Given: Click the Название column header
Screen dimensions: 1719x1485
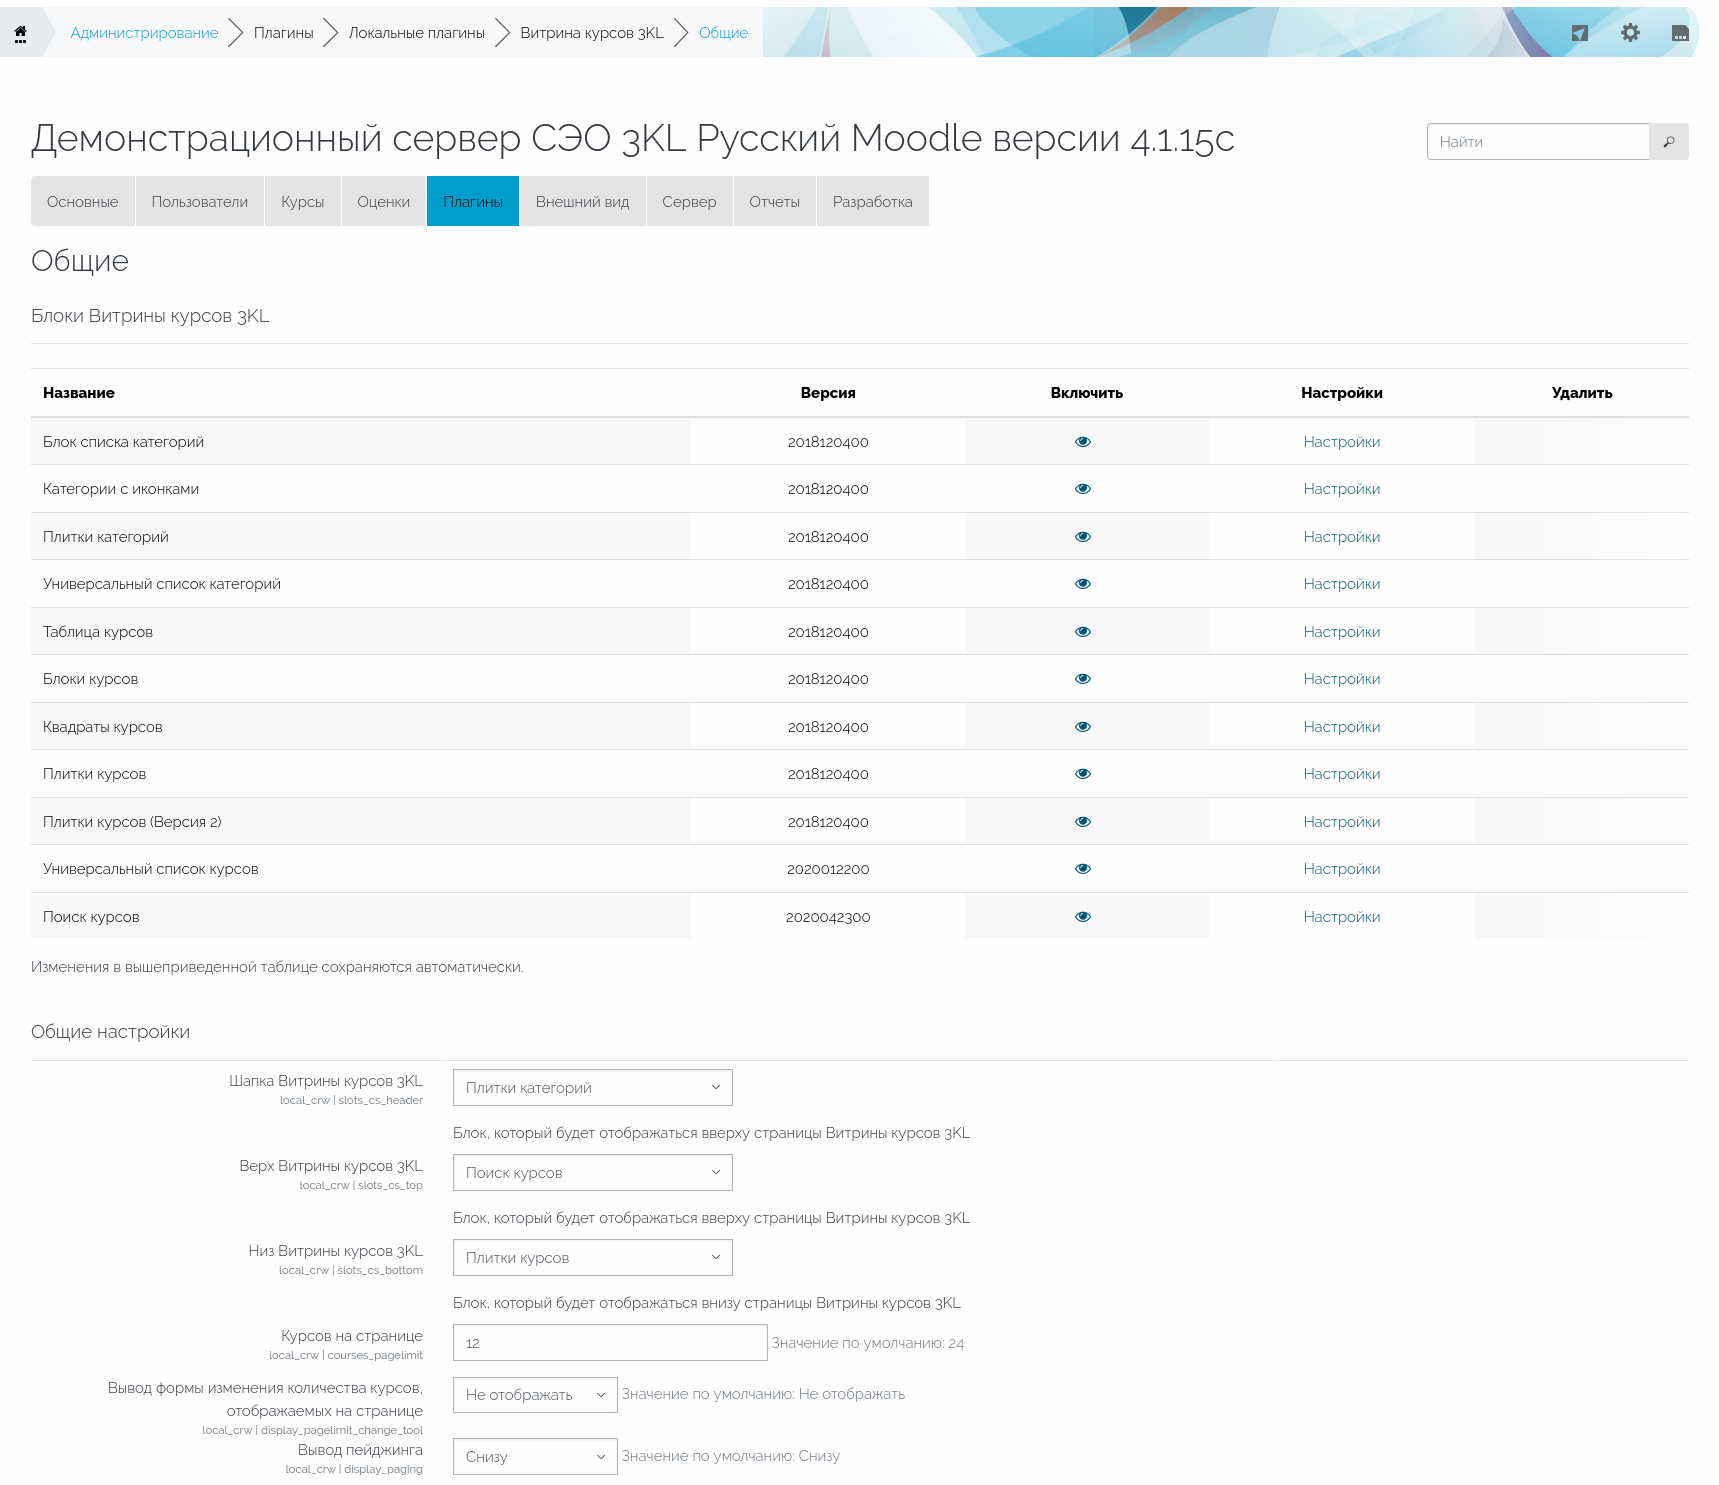Looking at the screenshot, I should (x=79, y=393).
